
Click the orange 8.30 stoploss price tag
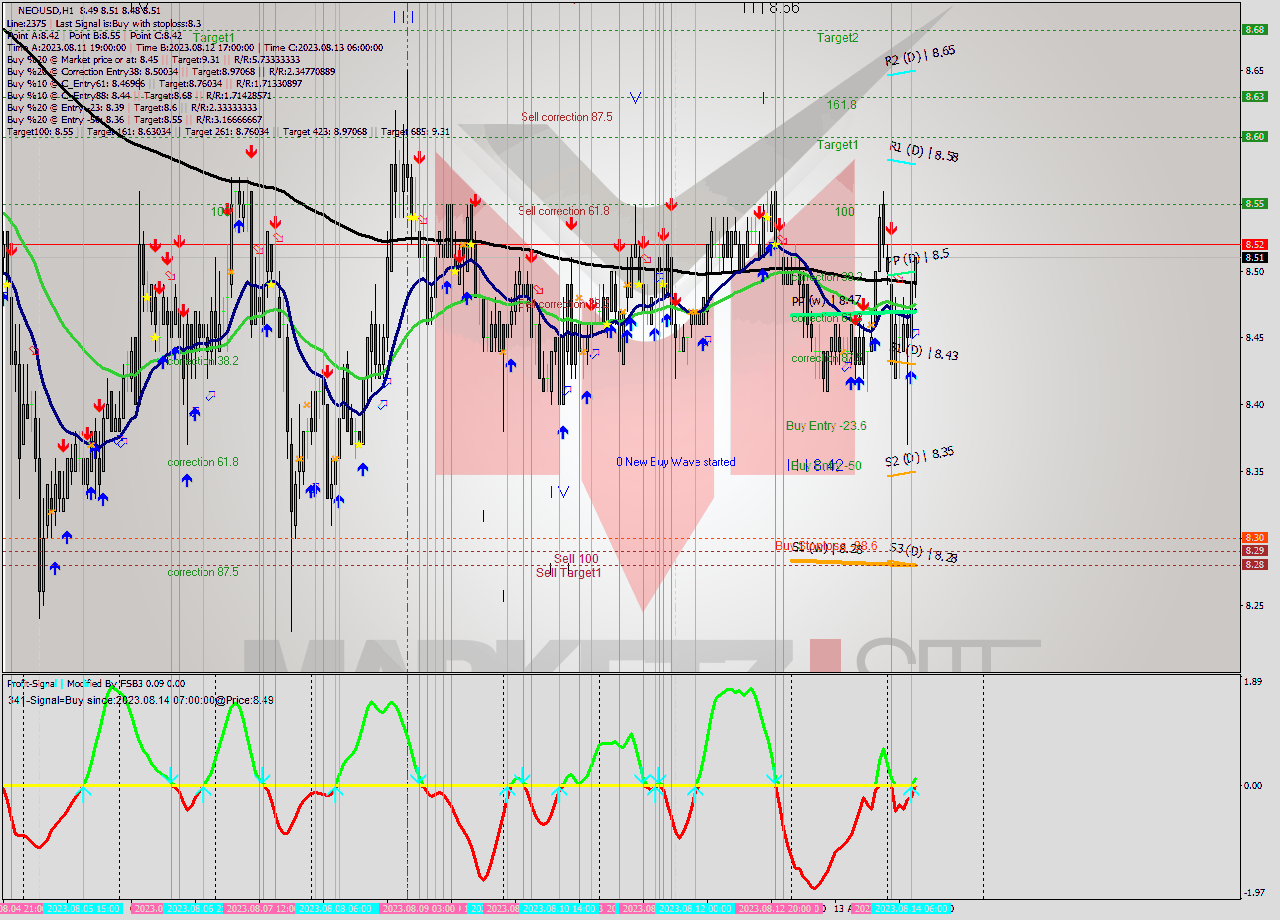pos(1254,537)
